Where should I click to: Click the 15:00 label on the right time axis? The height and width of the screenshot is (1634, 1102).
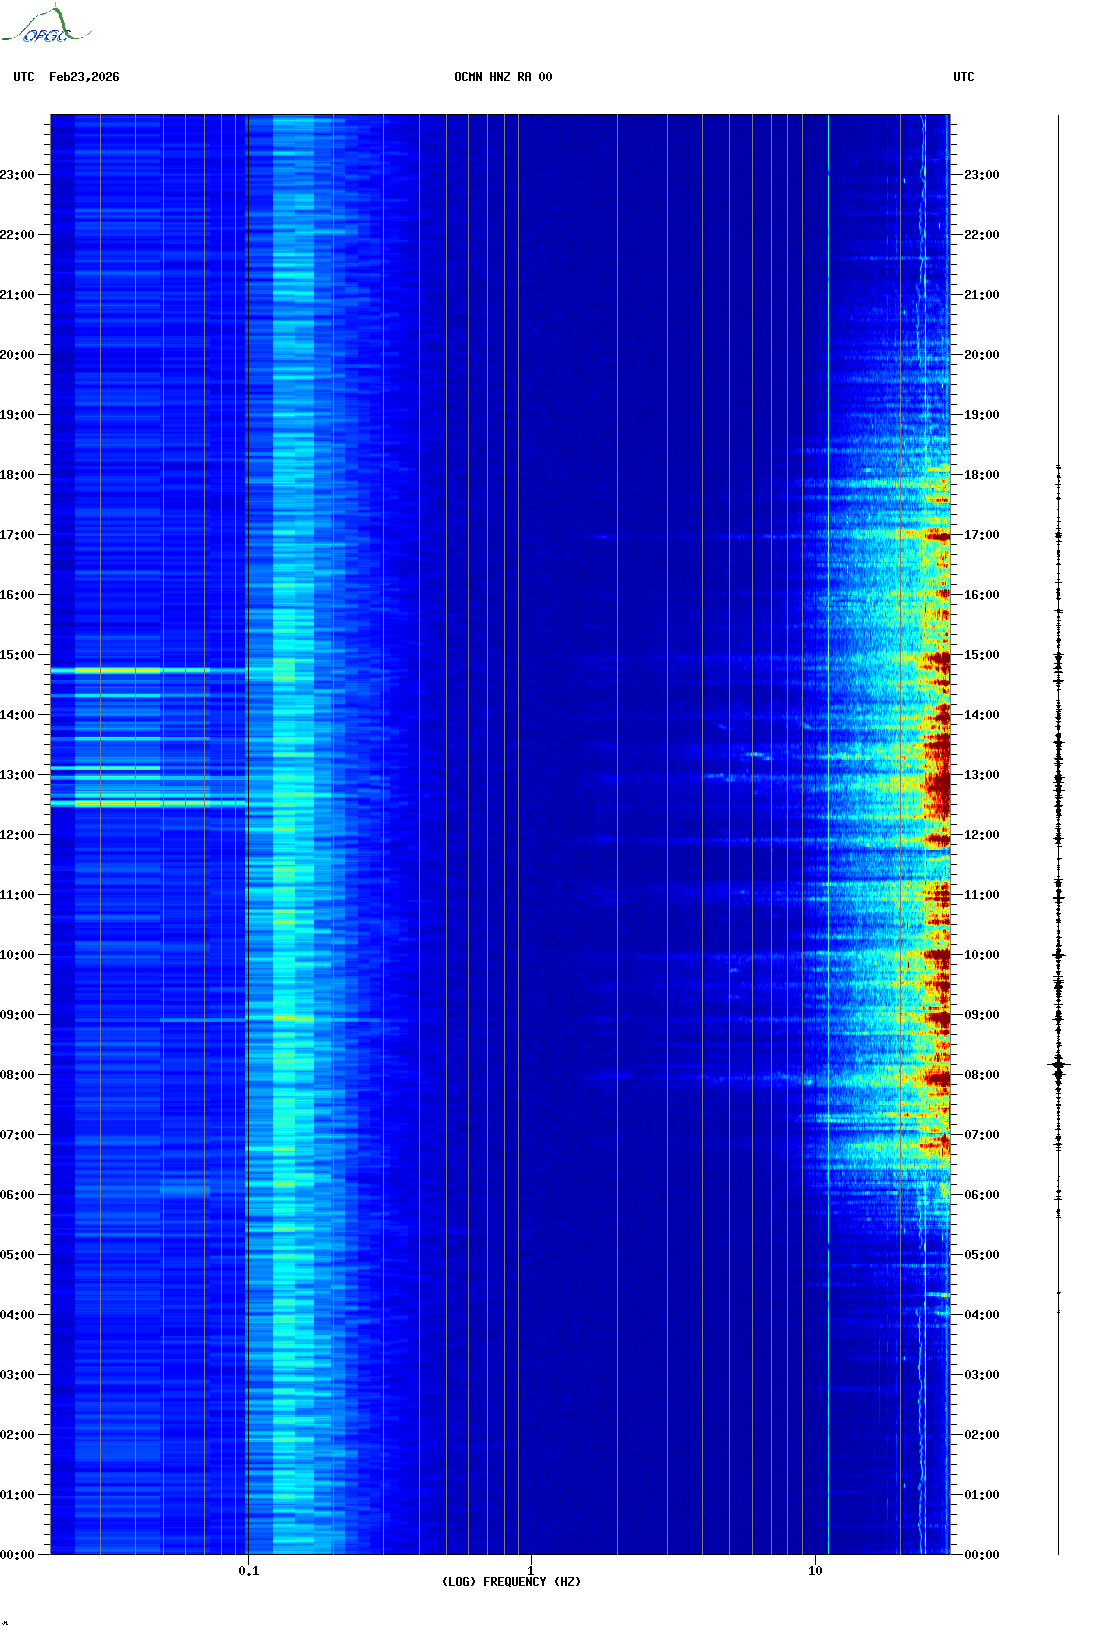tap(981, 655)
